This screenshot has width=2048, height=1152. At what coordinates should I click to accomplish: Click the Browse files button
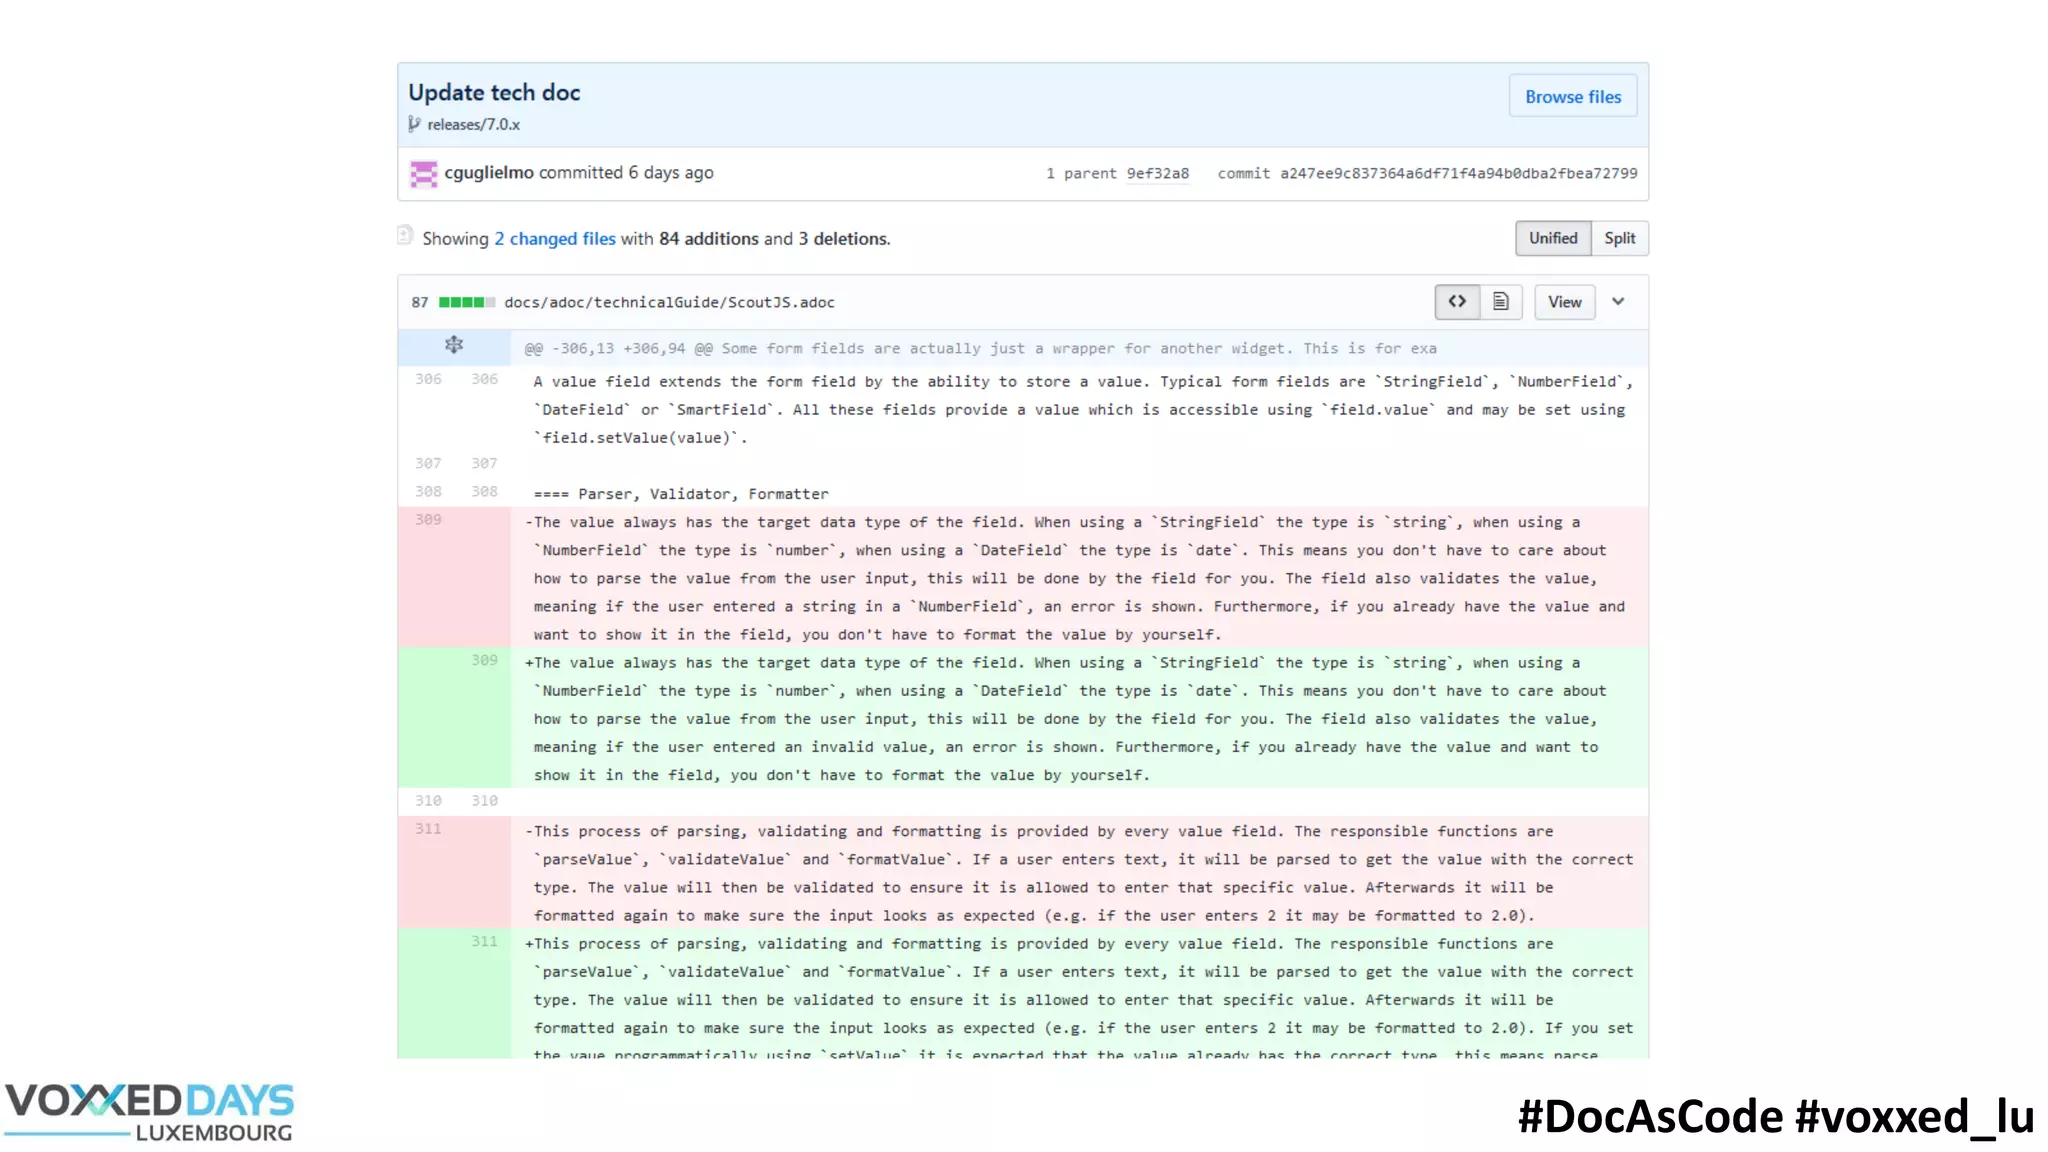pos(1572,96)
